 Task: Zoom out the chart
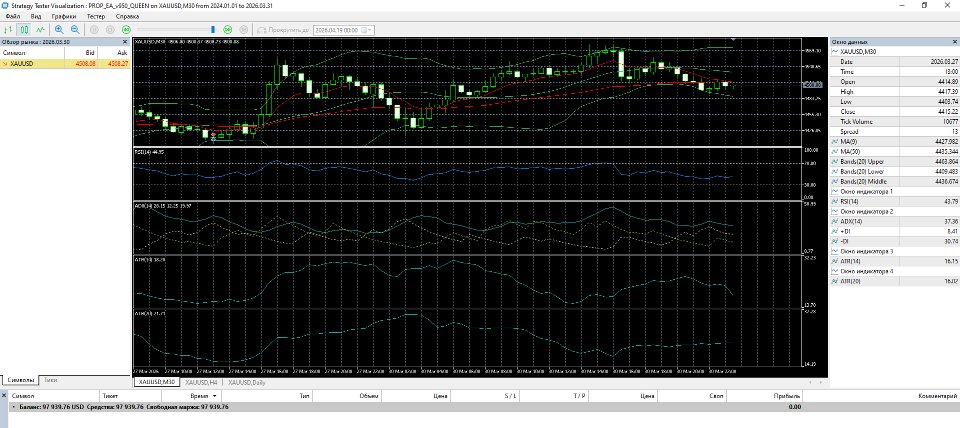pyautogui.click(x=75, y=29)
